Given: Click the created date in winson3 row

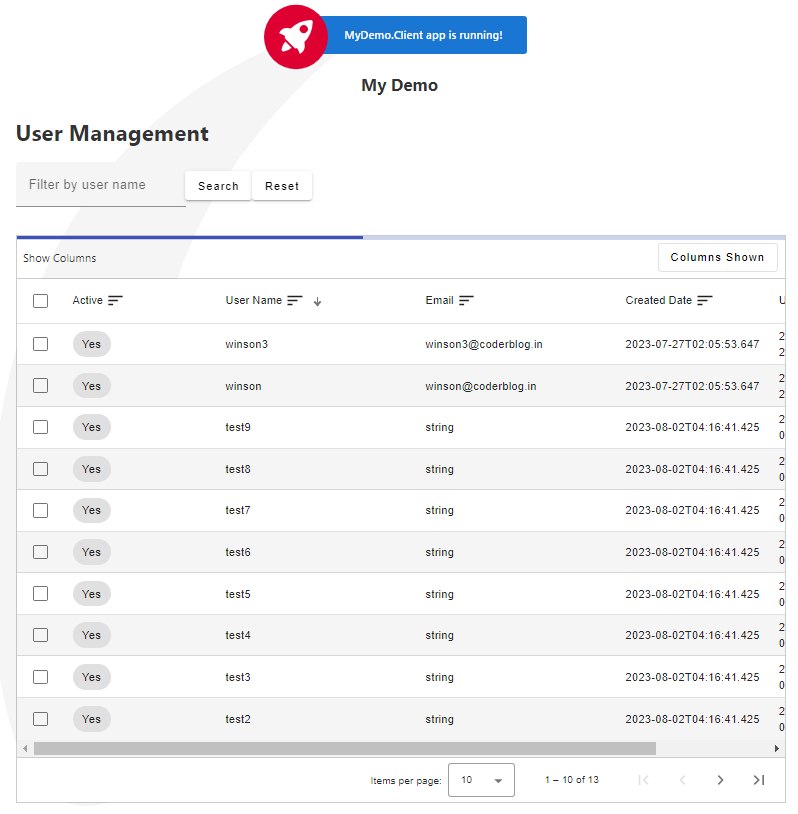Looking at the screenshot, I should click(x=692, y=344).
